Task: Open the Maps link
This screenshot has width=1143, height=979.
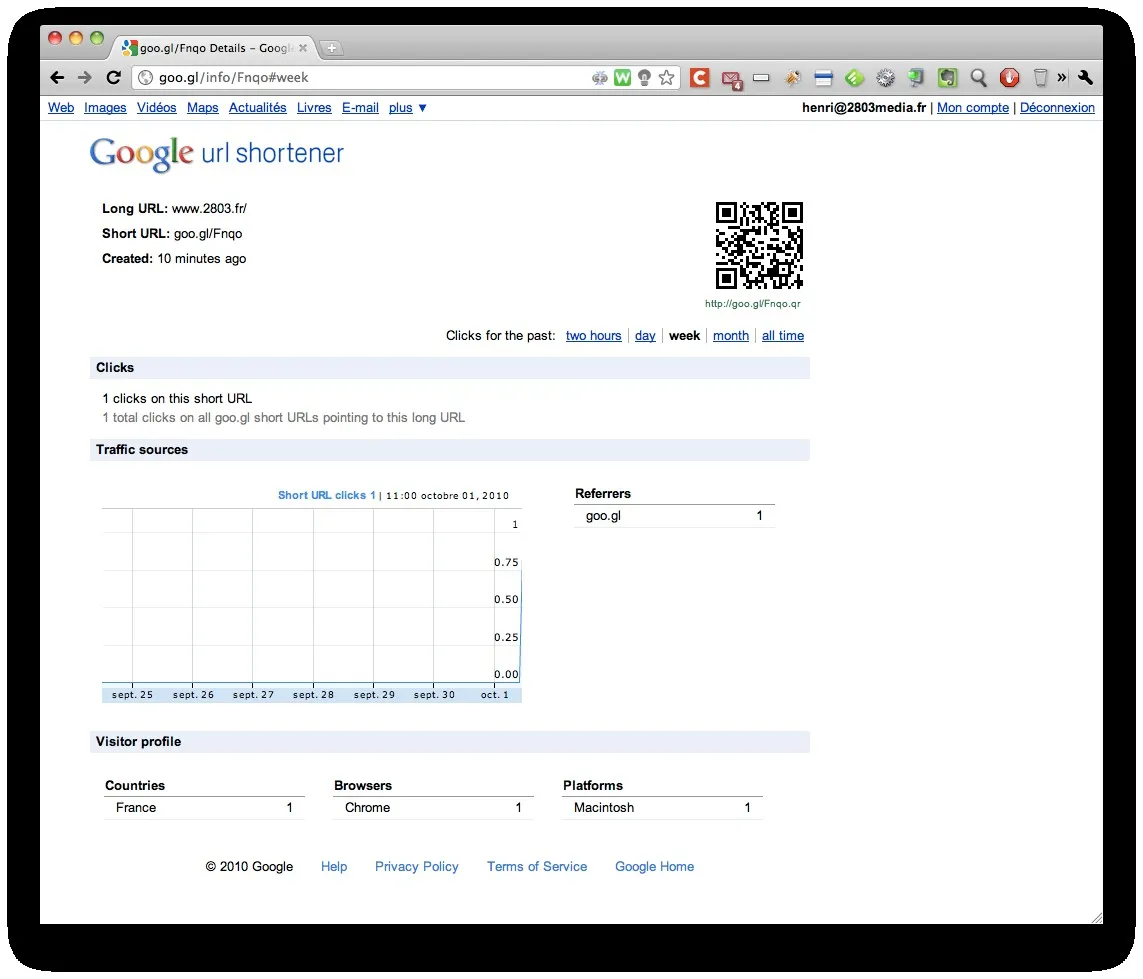Action: (x=203, y=108)
